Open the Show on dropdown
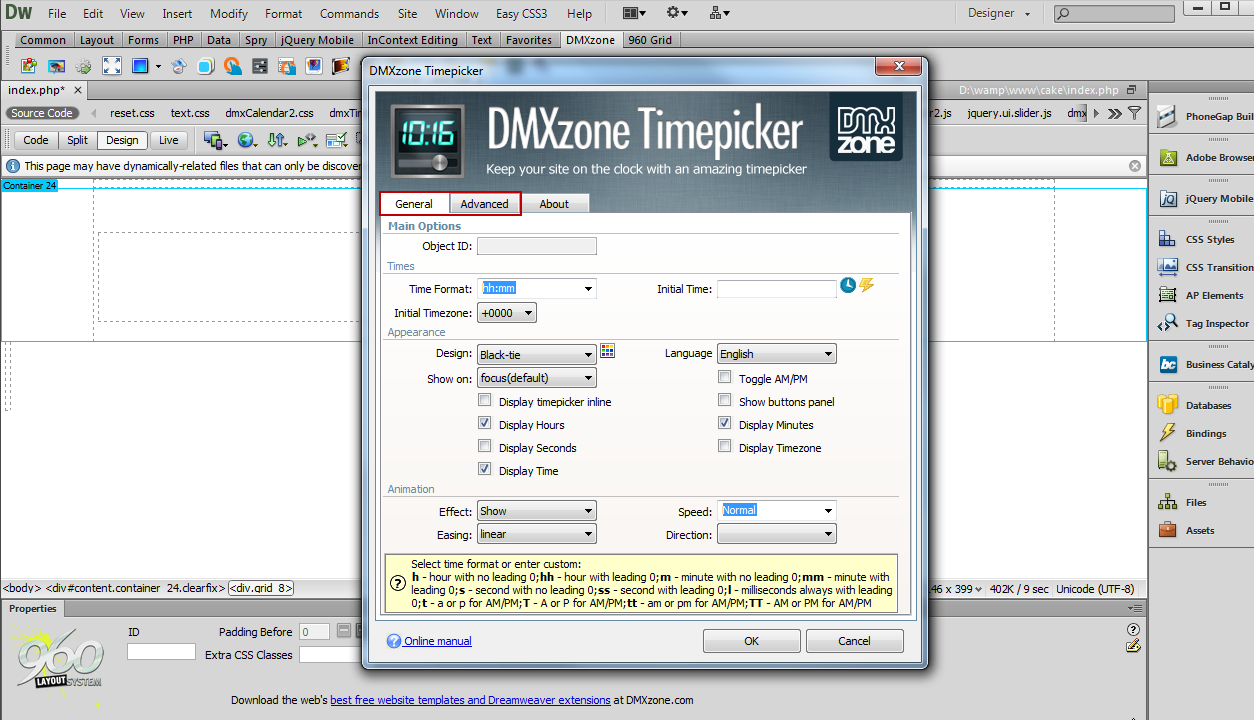Viewport: 1254px width, 720px height. coord(537,378)
